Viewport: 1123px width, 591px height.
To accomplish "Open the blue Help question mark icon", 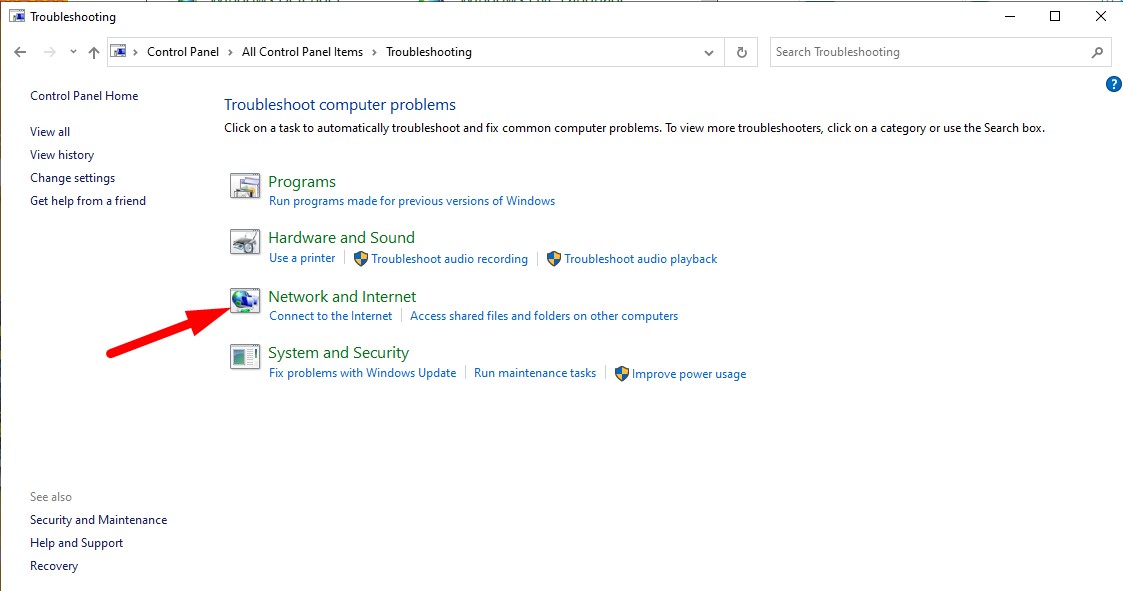I will pos(1113,84).
